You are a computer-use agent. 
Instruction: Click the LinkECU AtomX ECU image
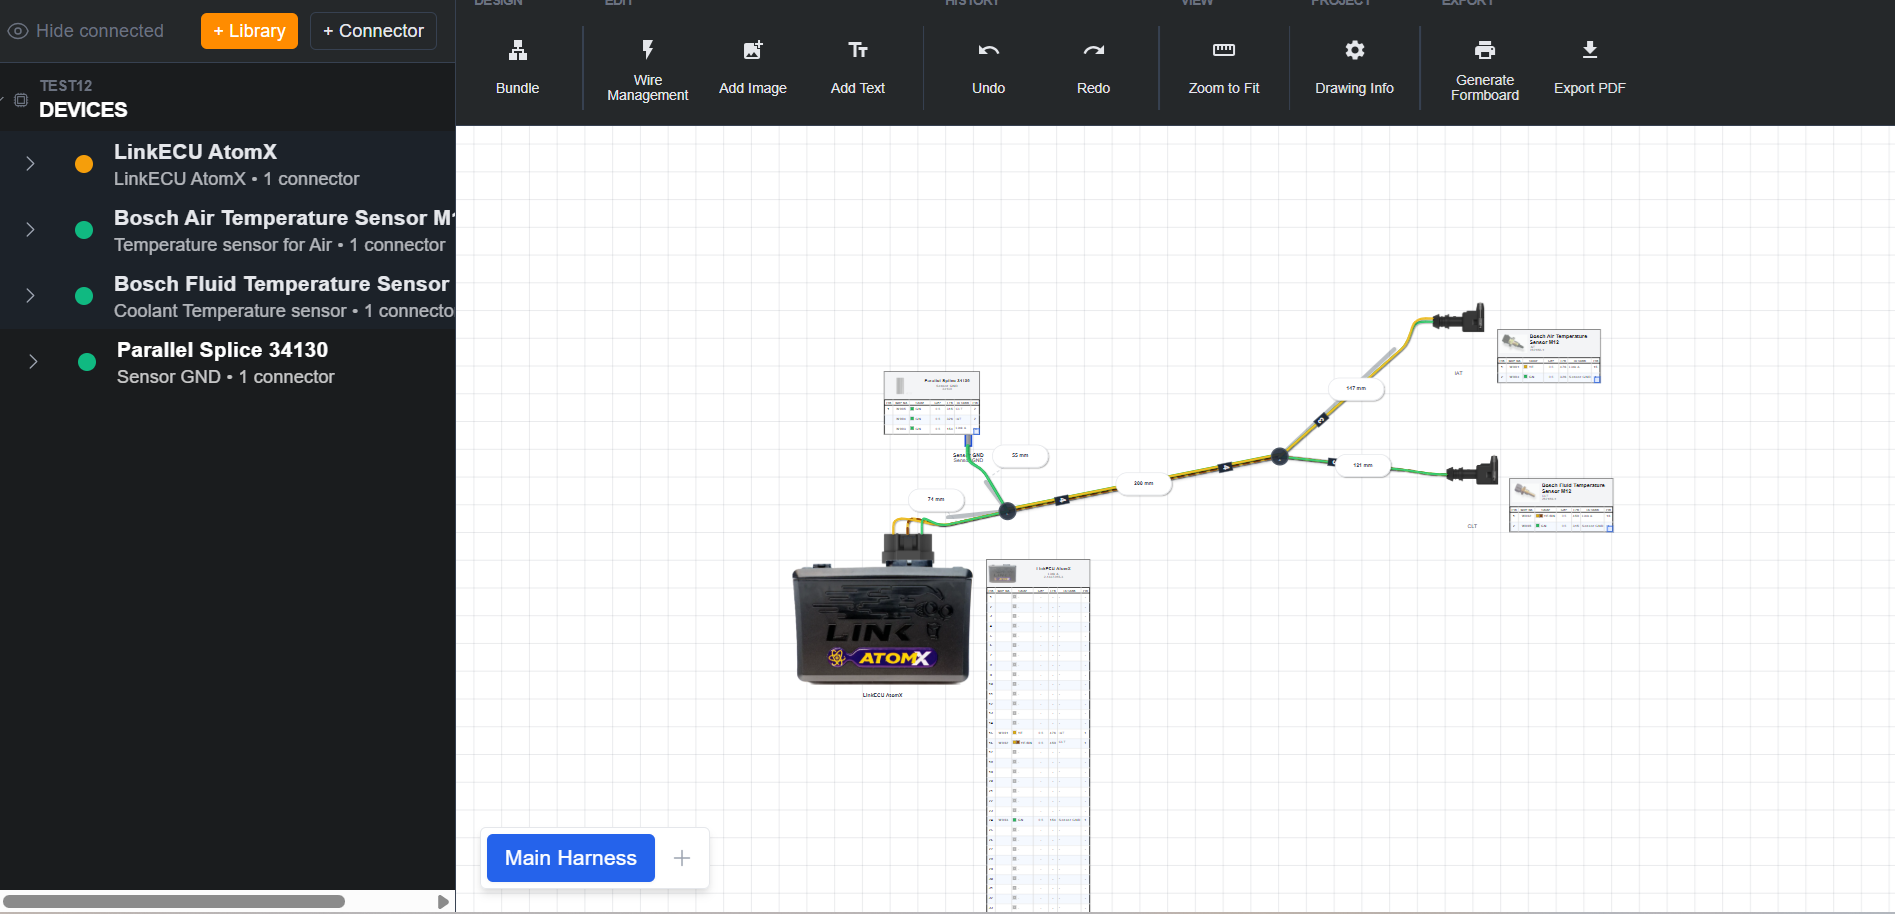pos(882,626)
